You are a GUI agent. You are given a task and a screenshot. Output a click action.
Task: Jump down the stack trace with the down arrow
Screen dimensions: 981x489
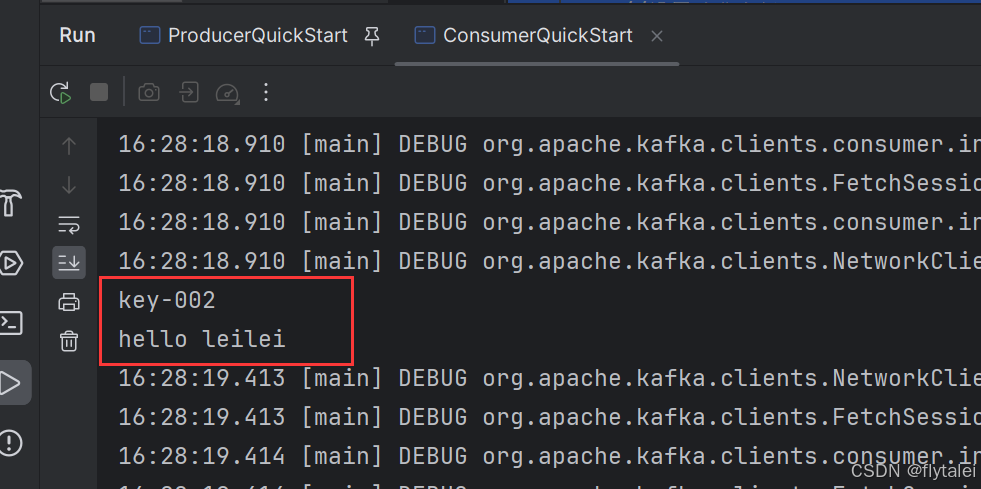tap(69, 185)
